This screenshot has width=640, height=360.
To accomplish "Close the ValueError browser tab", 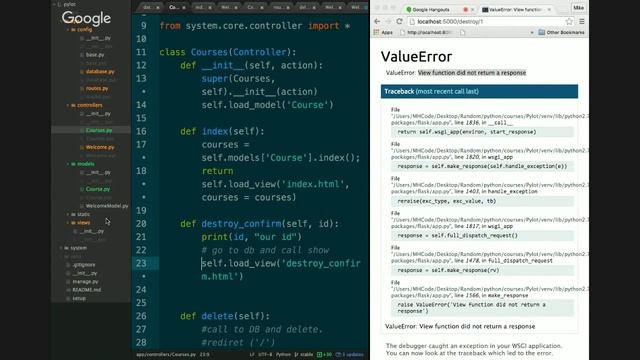I will (x=549, y=9).
